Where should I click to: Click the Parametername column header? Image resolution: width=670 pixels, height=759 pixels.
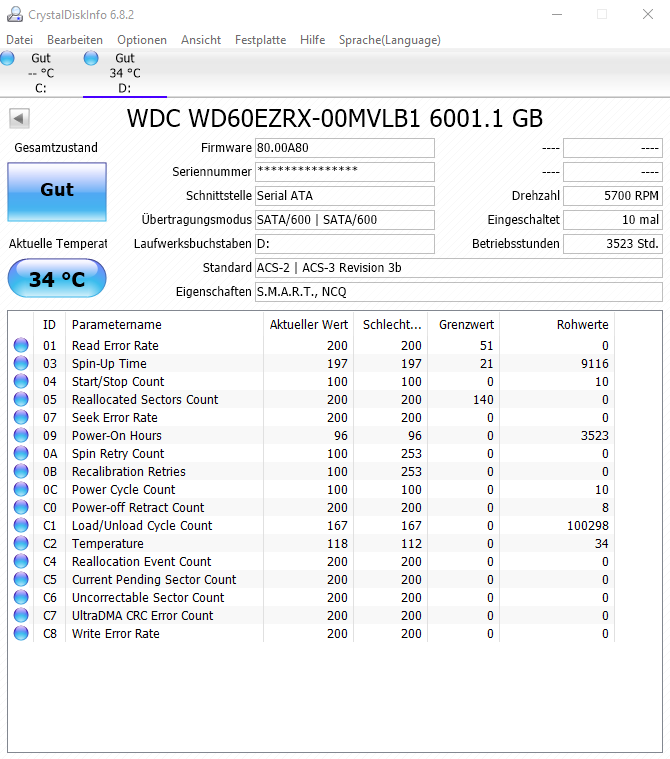pyautogui.click(x=165, y=324)
